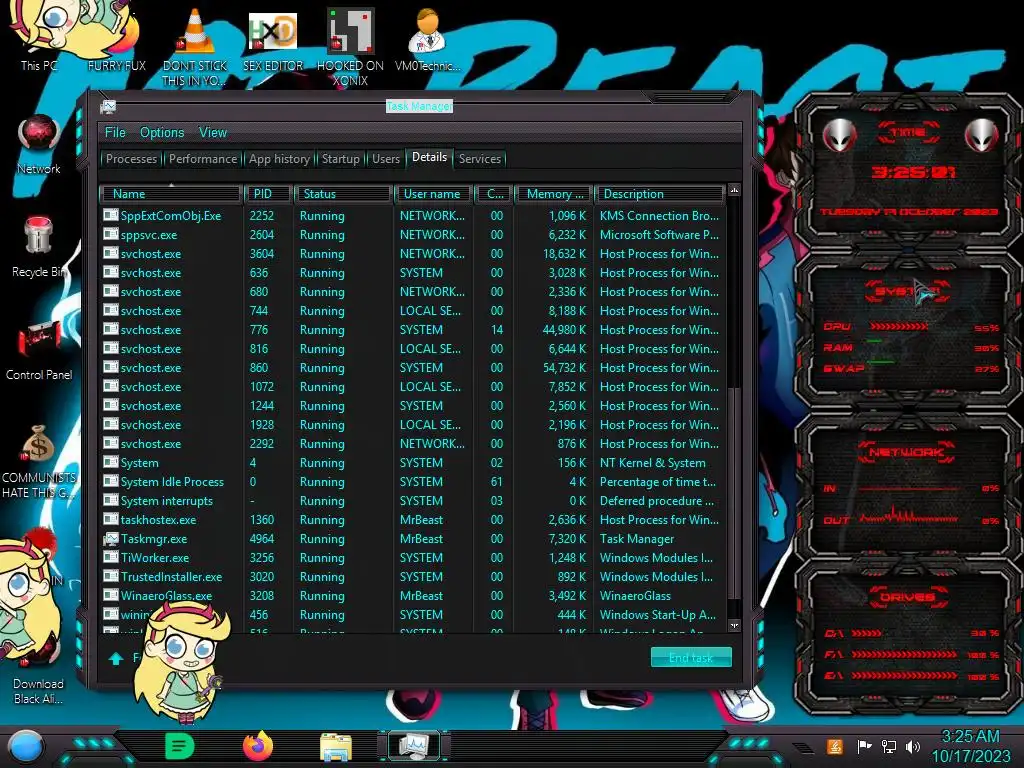Select the sppsvc.exe process row
This screenshot has height=768, width=1024.
413,234
